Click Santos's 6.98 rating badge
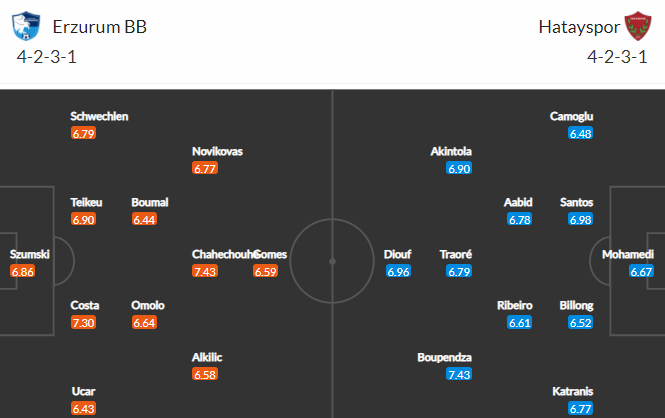The height and width of the screenshot is (418, 665). pos(581,219)
